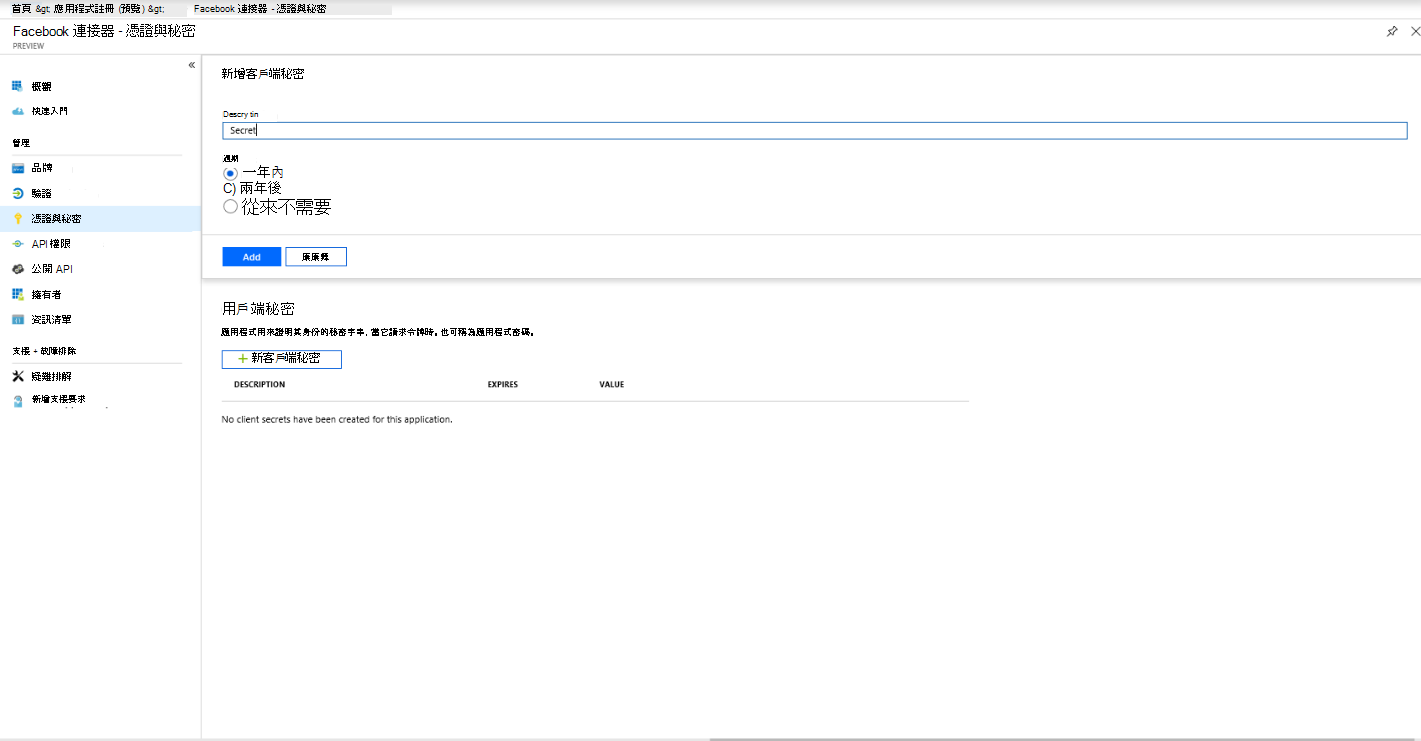Select 憑證與秘密 in the sidebar
This screenshot has width=1421, height=741.
[x=100, y=218]
